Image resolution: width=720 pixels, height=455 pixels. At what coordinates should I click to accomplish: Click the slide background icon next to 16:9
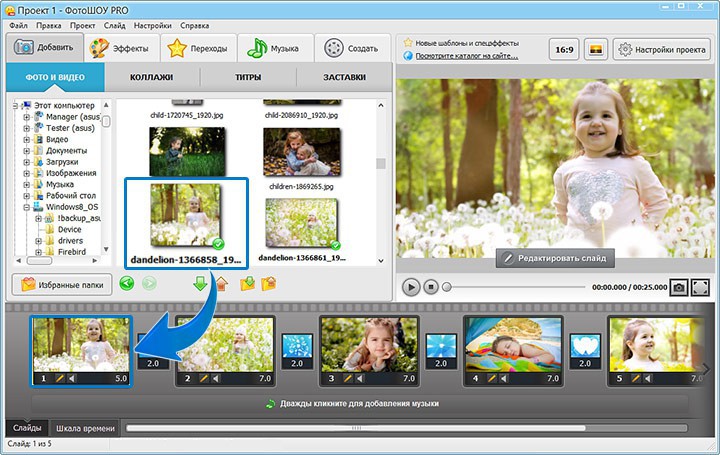[596, 49]
